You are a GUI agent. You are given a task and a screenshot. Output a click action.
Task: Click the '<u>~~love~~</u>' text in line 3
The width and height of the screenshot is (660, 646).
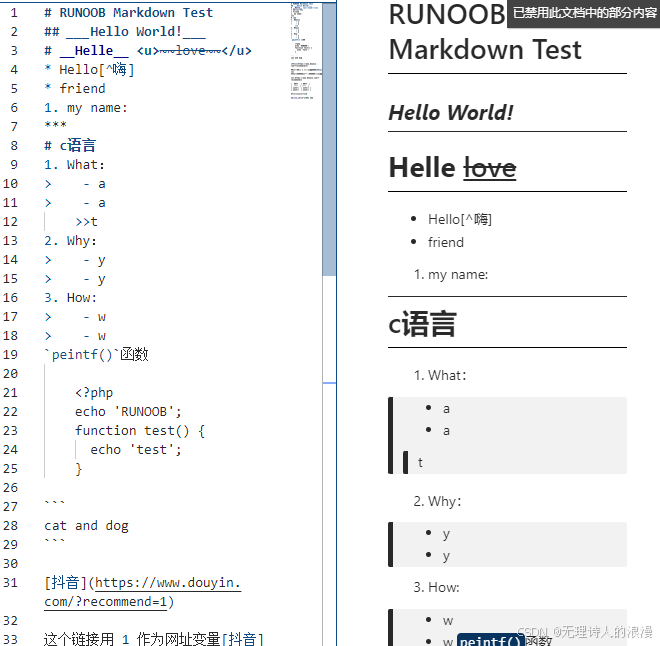pos(194,51)
